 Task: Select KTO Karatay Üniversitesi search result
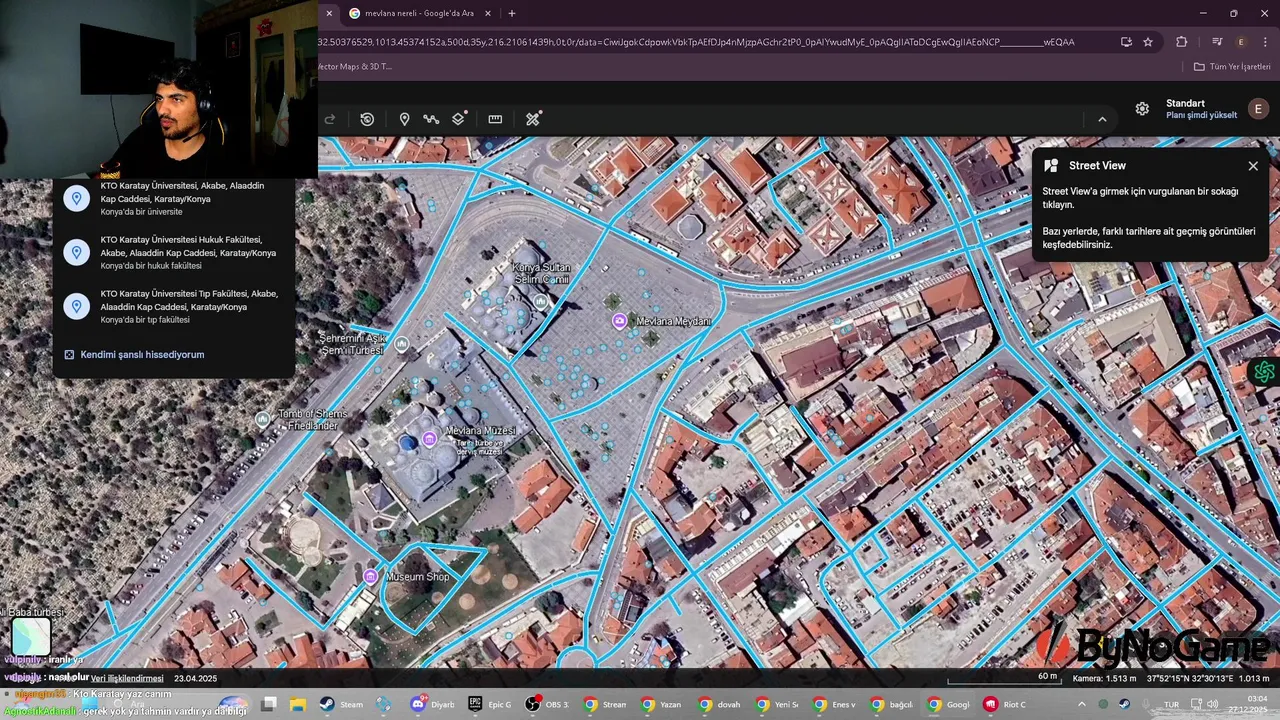click(x=174, y=198)
